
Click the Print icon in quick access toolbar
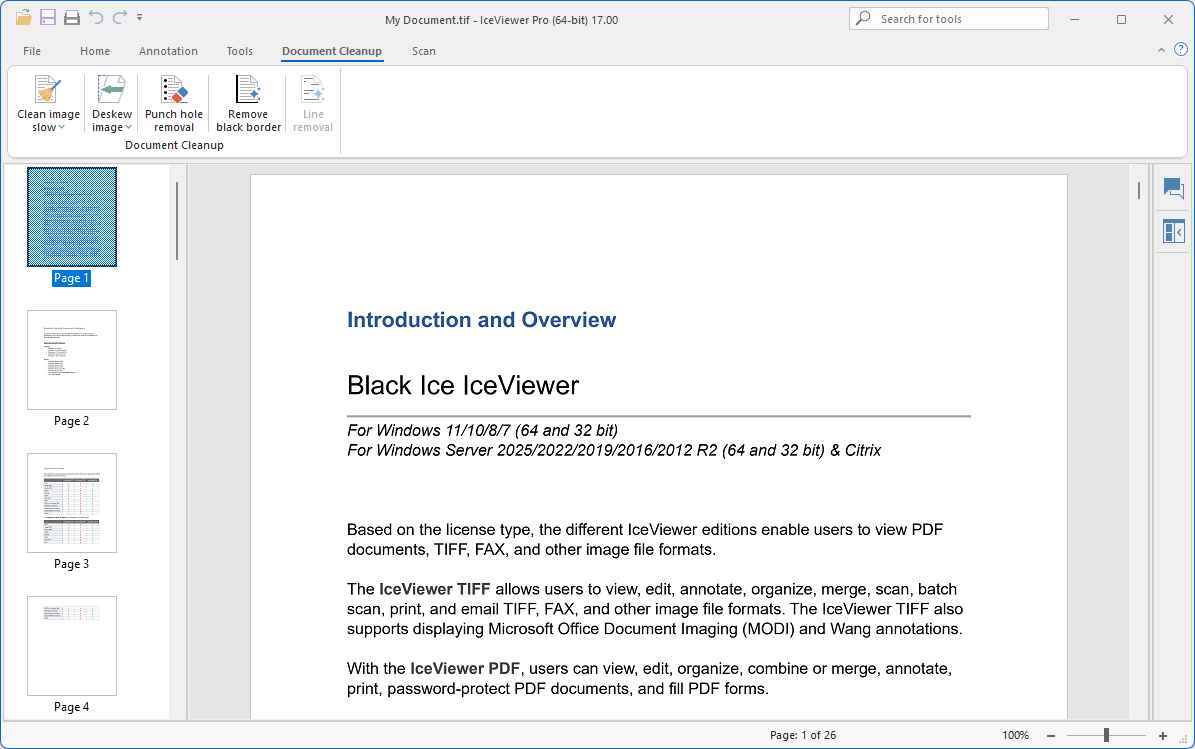pyautogui.click(x=72, y=17)
